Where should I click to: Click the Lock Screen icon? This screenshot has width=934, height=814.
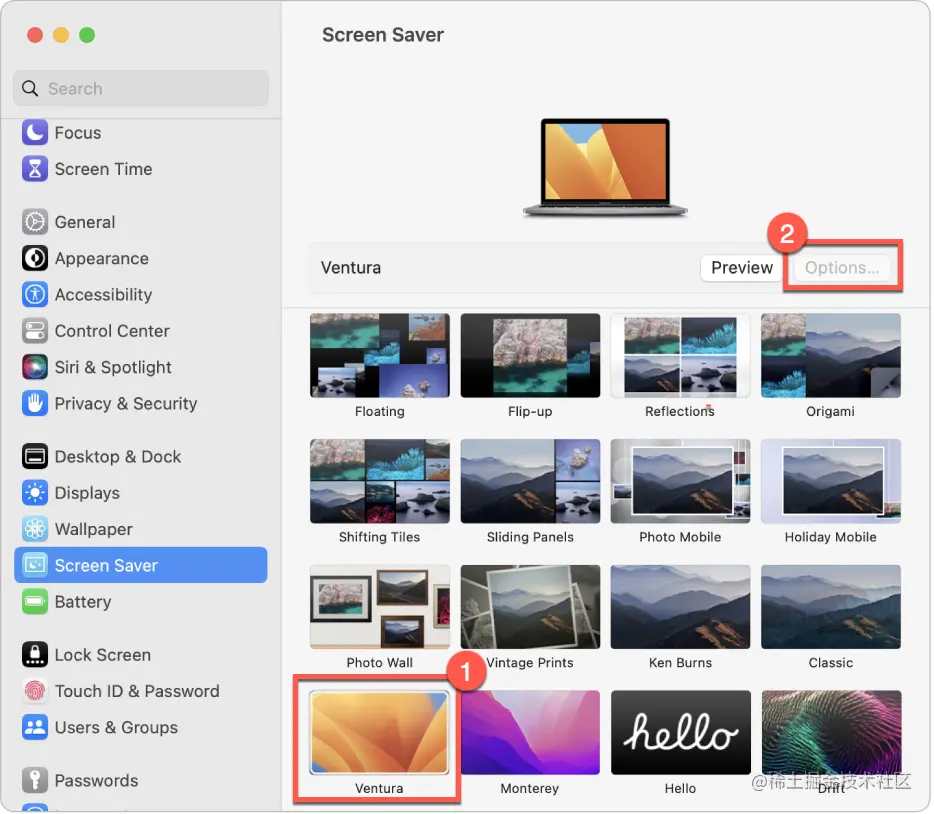coord(35,654)
